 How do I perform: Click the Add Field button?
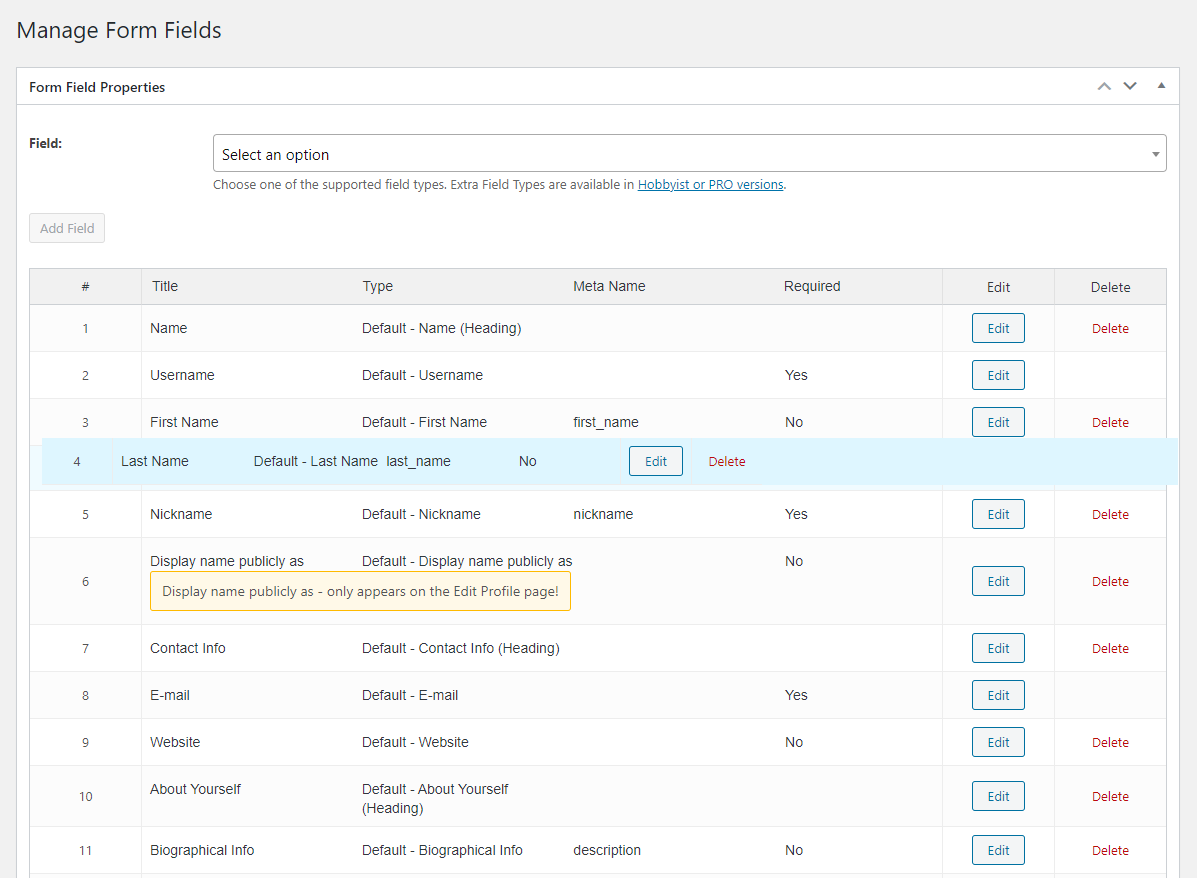(x=67, y=228)
